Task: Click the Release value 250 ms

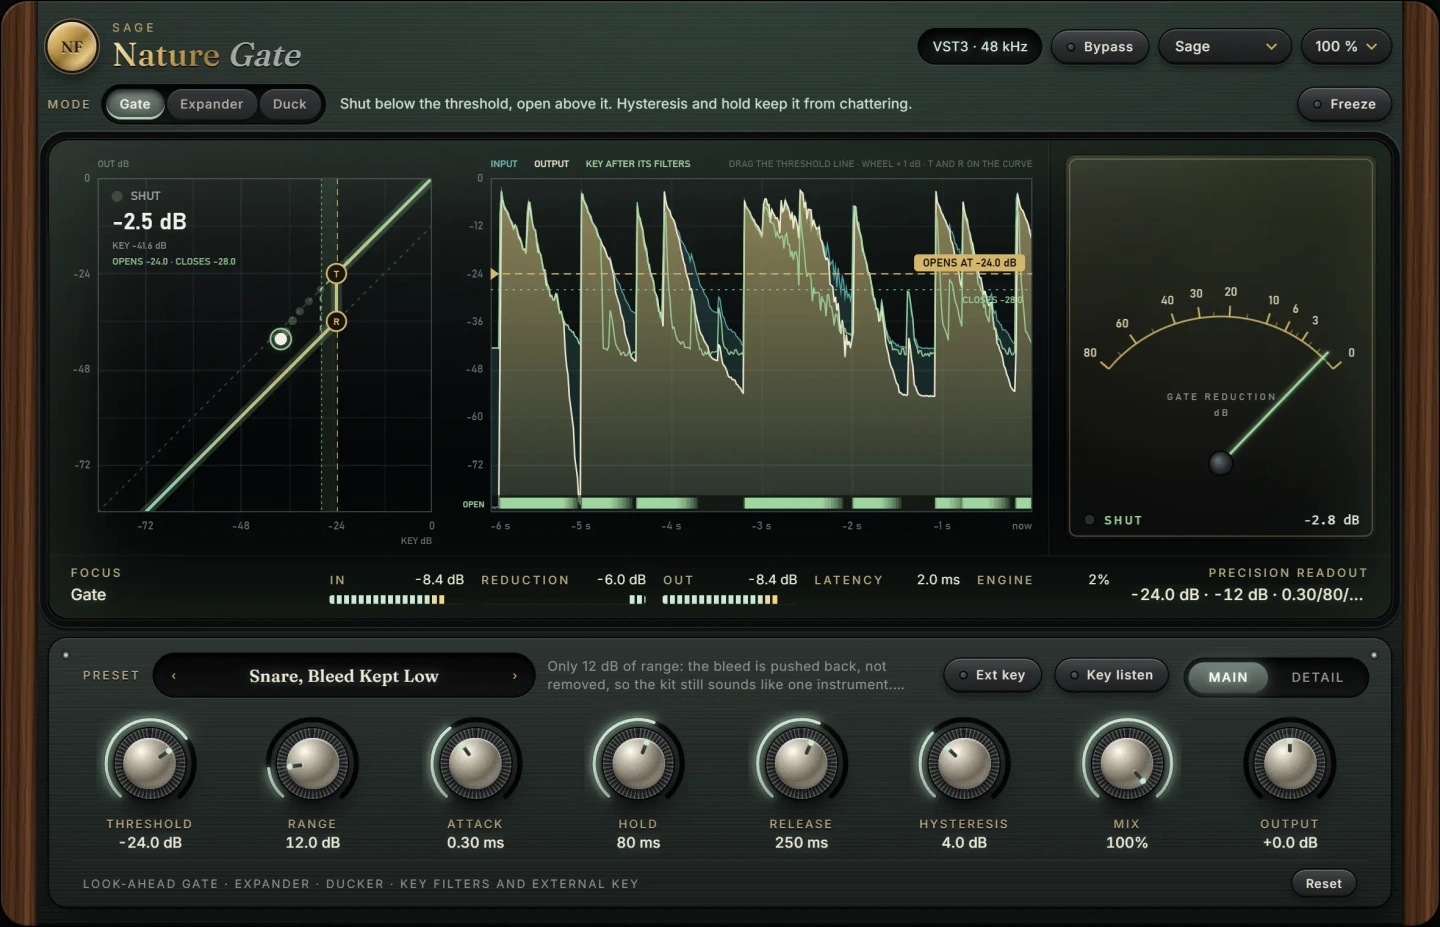Action: click(x=801, y=843)
